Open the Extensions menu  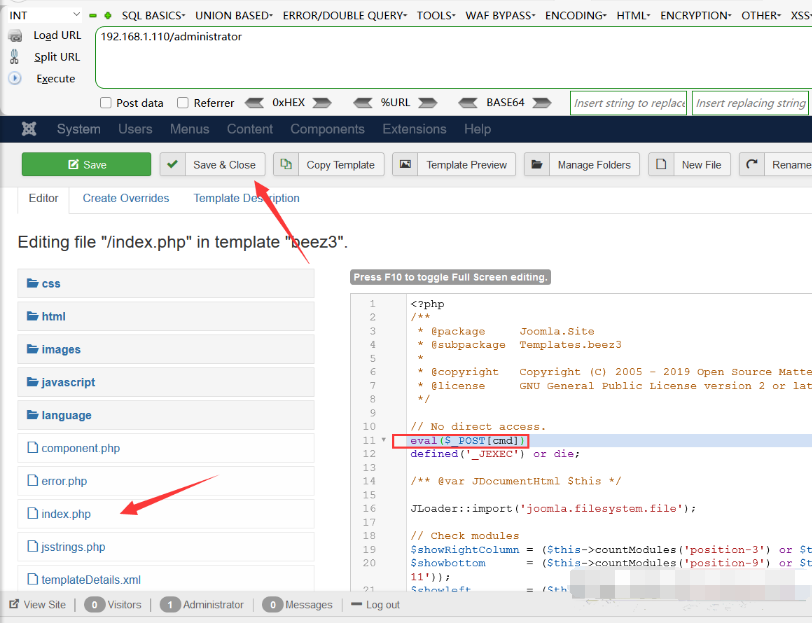[414, 129]
